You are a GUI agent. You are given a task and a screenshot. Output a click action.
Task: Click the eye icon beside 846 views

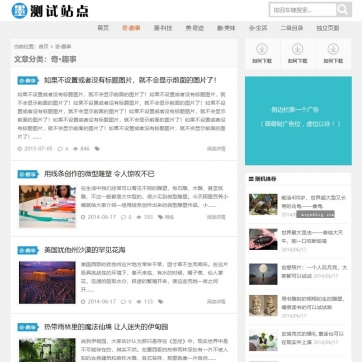75,149
